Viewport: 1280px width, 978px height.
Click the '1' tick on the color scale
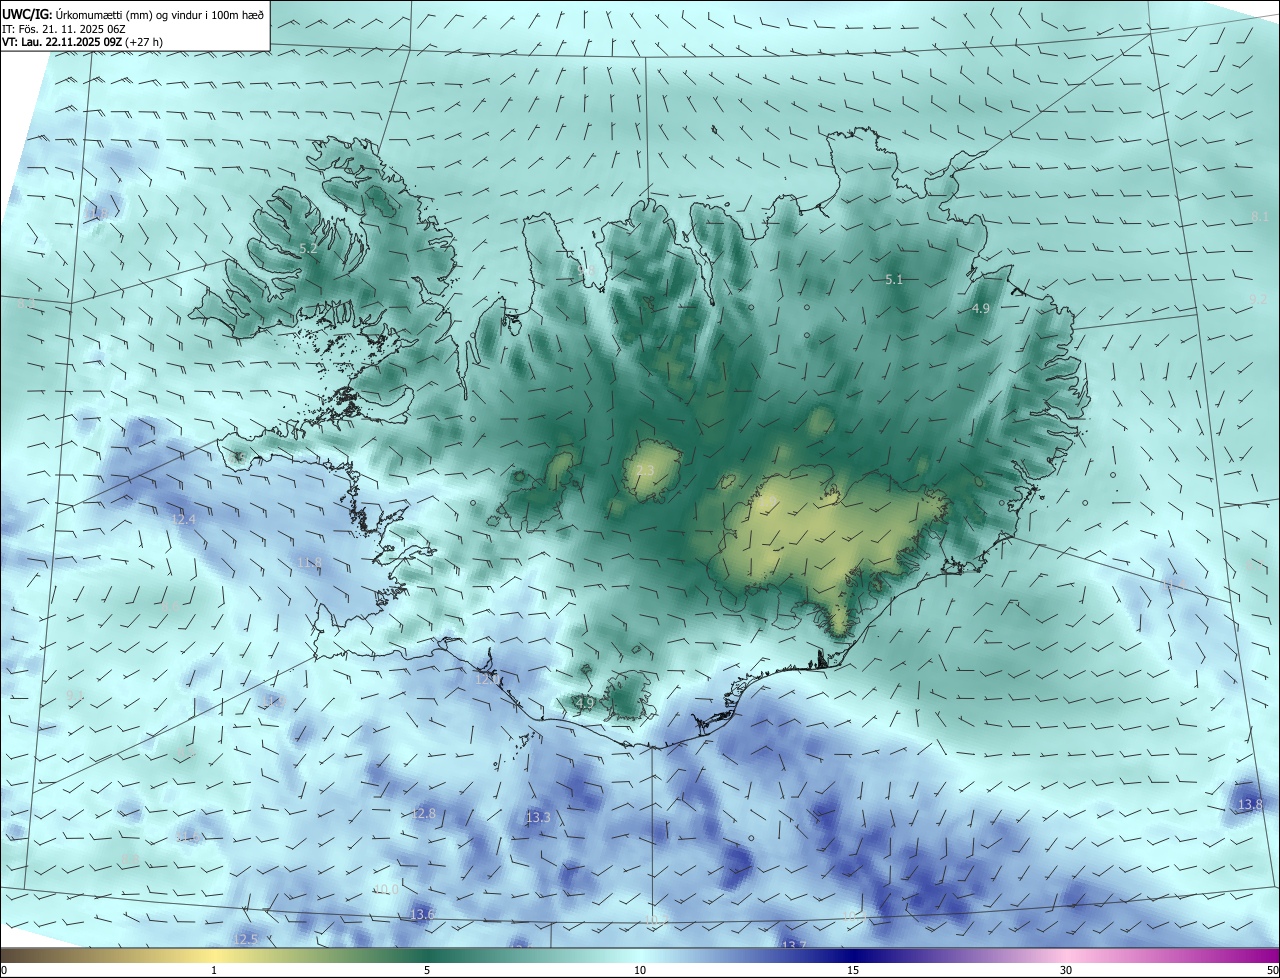click(x=214, y=970)
